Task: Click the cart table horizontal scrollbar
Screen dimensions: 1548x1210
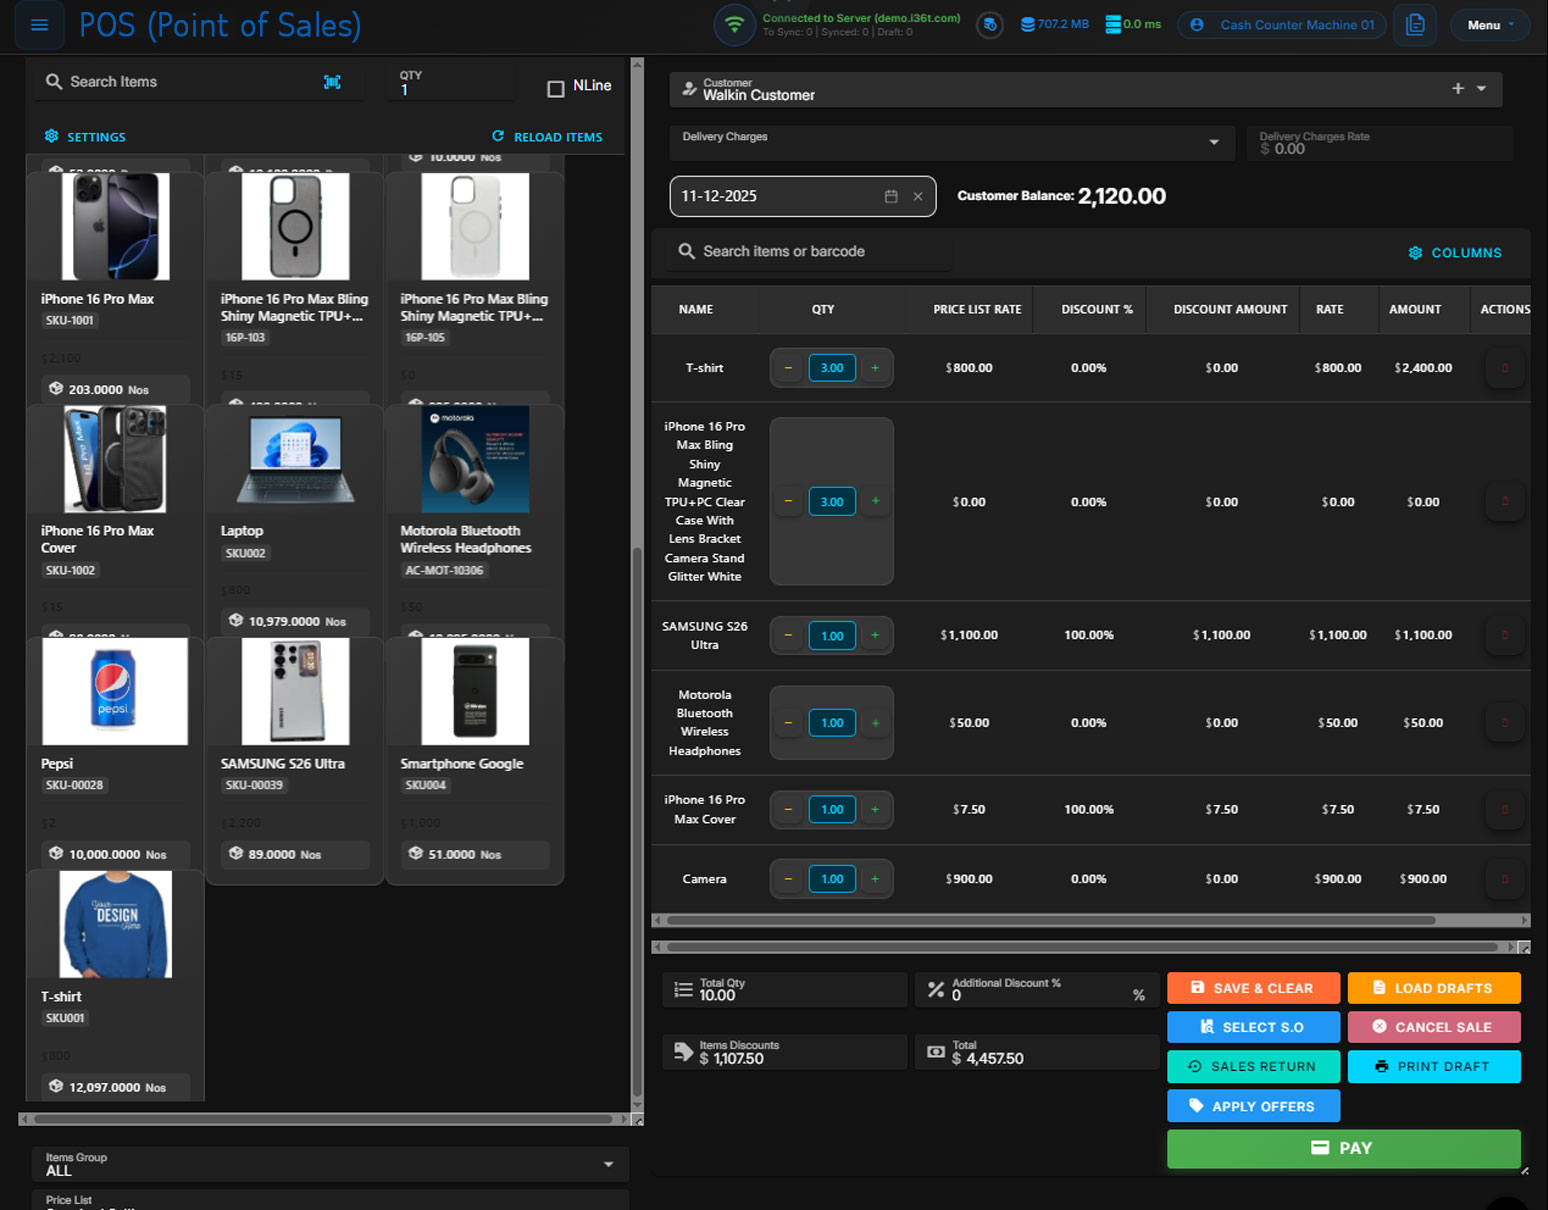Action: tap(1050, 920)
